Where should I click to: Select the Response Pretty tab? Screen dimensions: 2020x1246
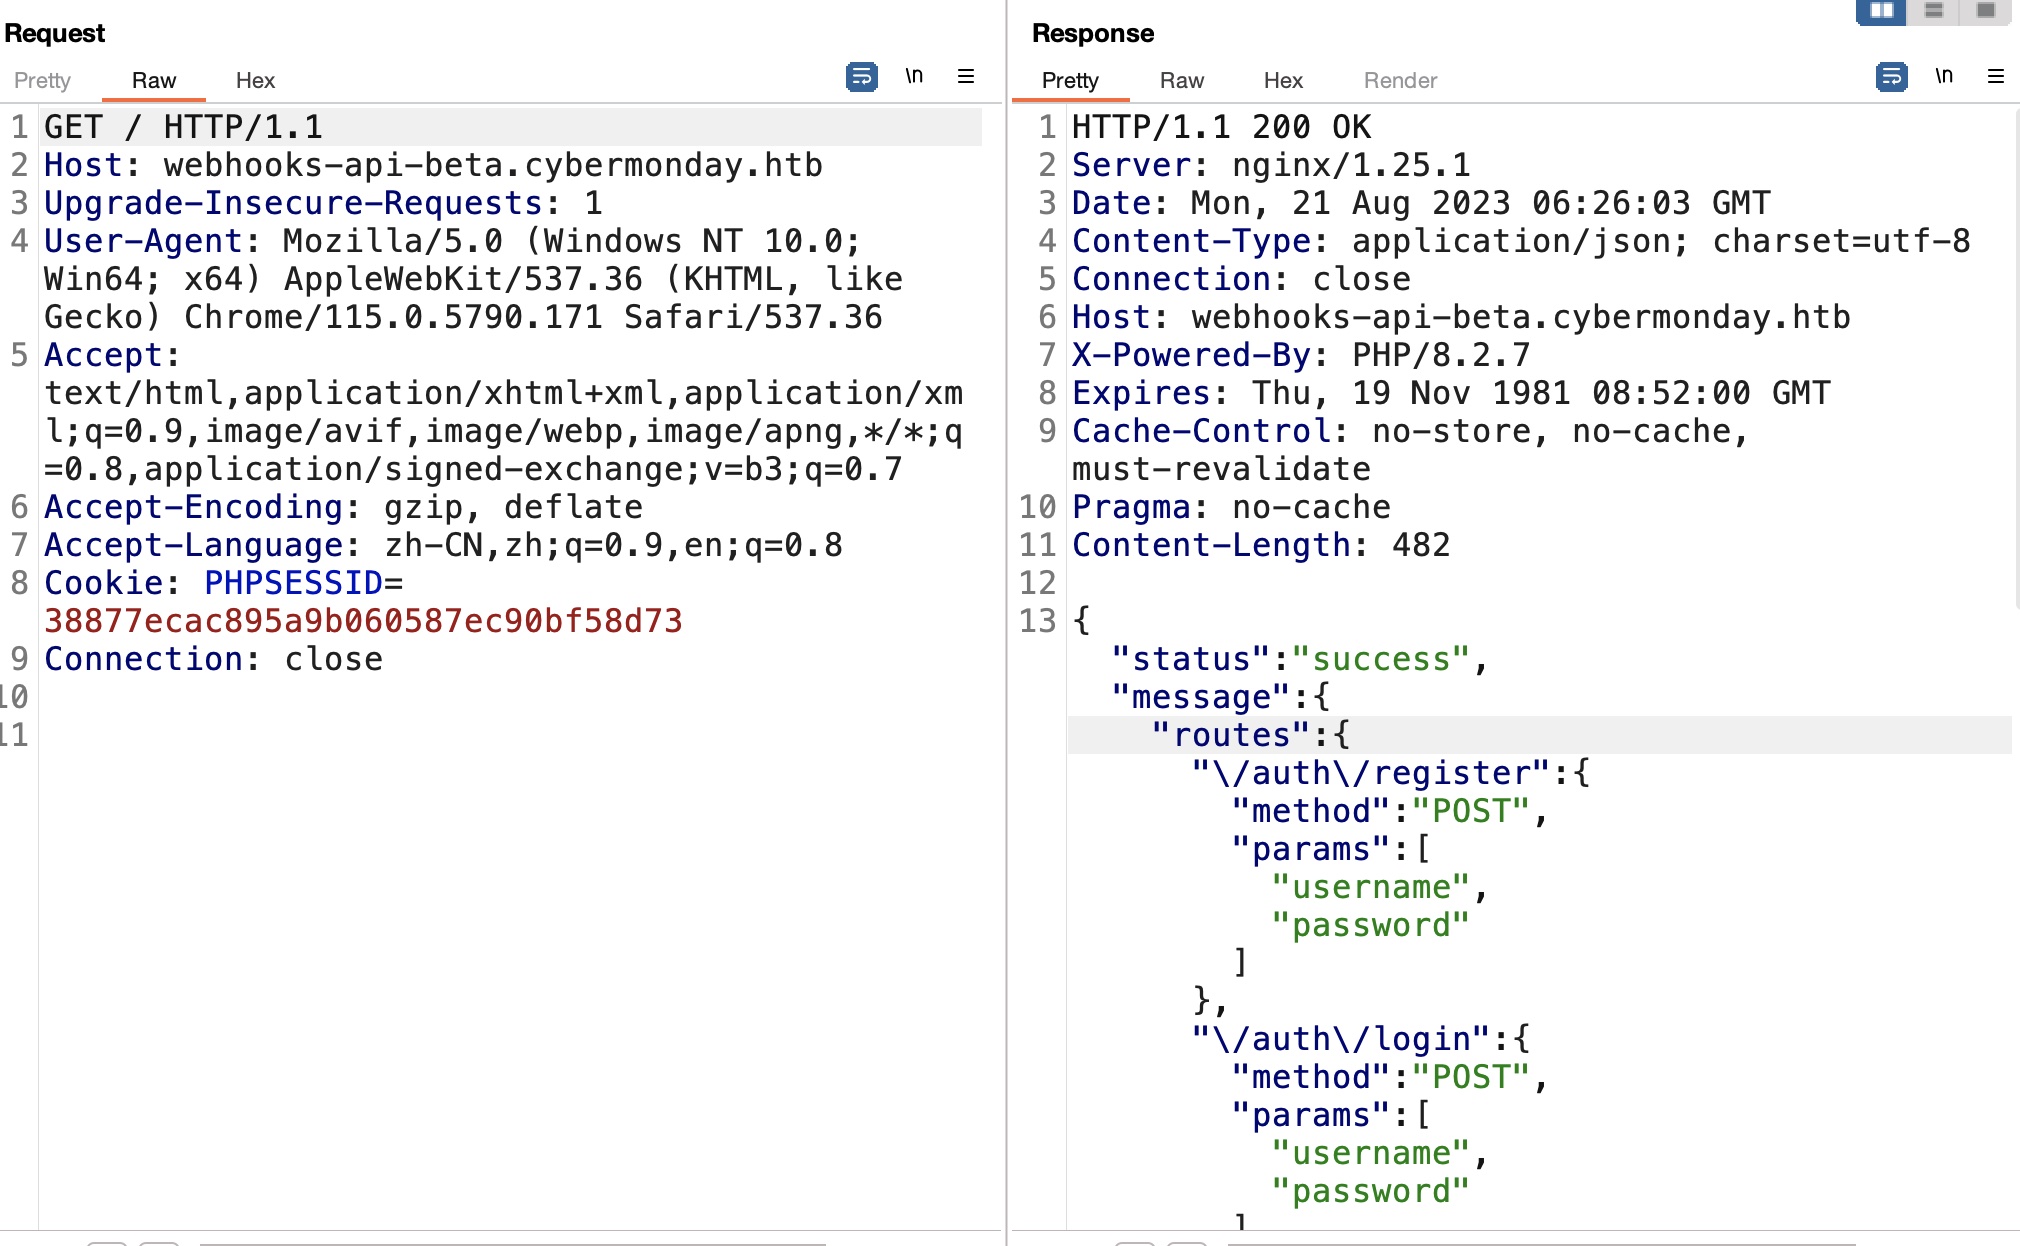1070,80
